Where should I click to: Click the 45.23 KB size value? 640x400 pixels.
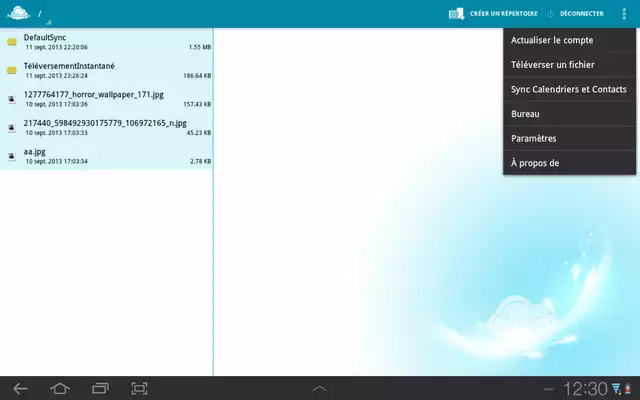tap(199, 133)
